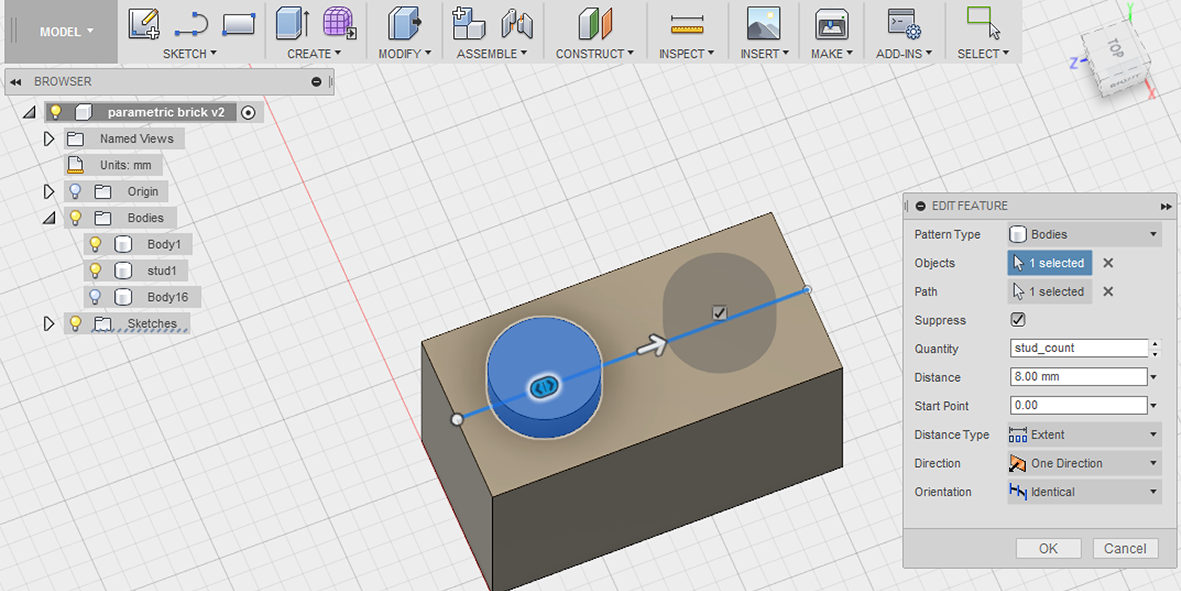This screenshot has width=1181, height=591.
Task: Click the Create Form purple sphere icon
Action: (340, 23)
